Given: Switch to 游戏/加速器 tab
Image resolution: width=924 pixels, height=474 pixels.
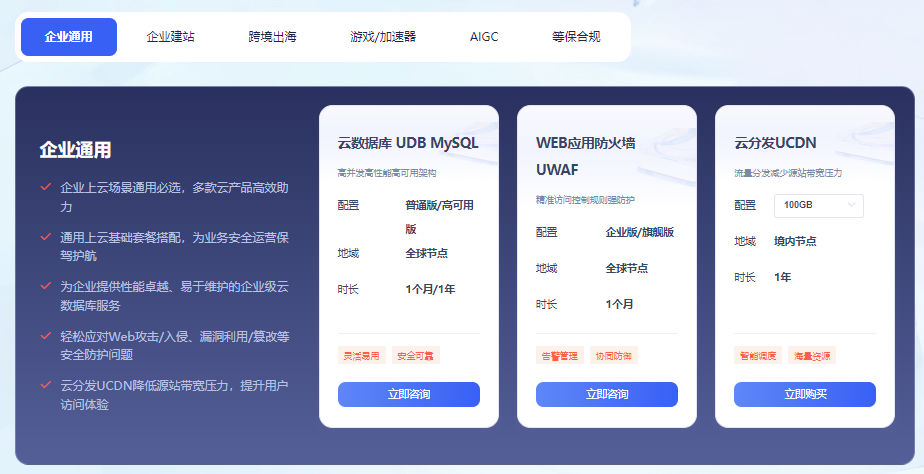Looking at the screenshot, I should pyautogui.click(x=383, y=37).
